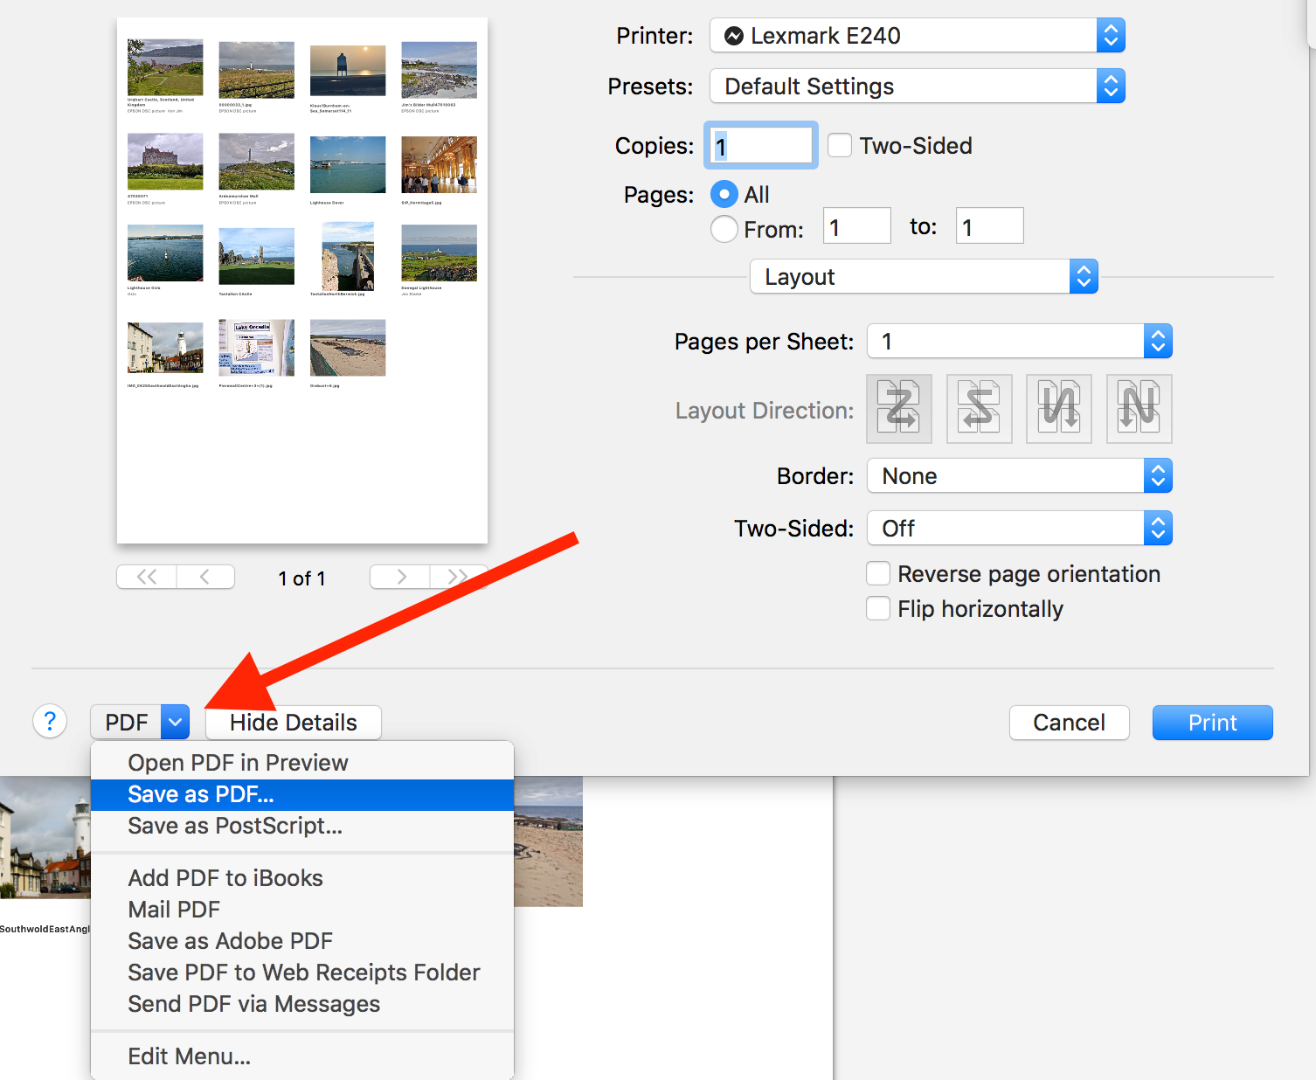Click the Cancel button

click(1069, 722)
